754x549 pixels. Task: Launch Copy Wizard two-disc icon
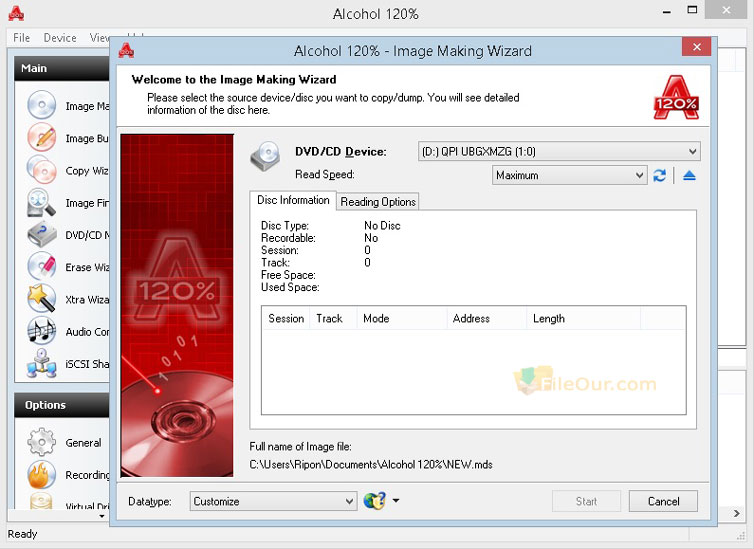tap(41, 170)
